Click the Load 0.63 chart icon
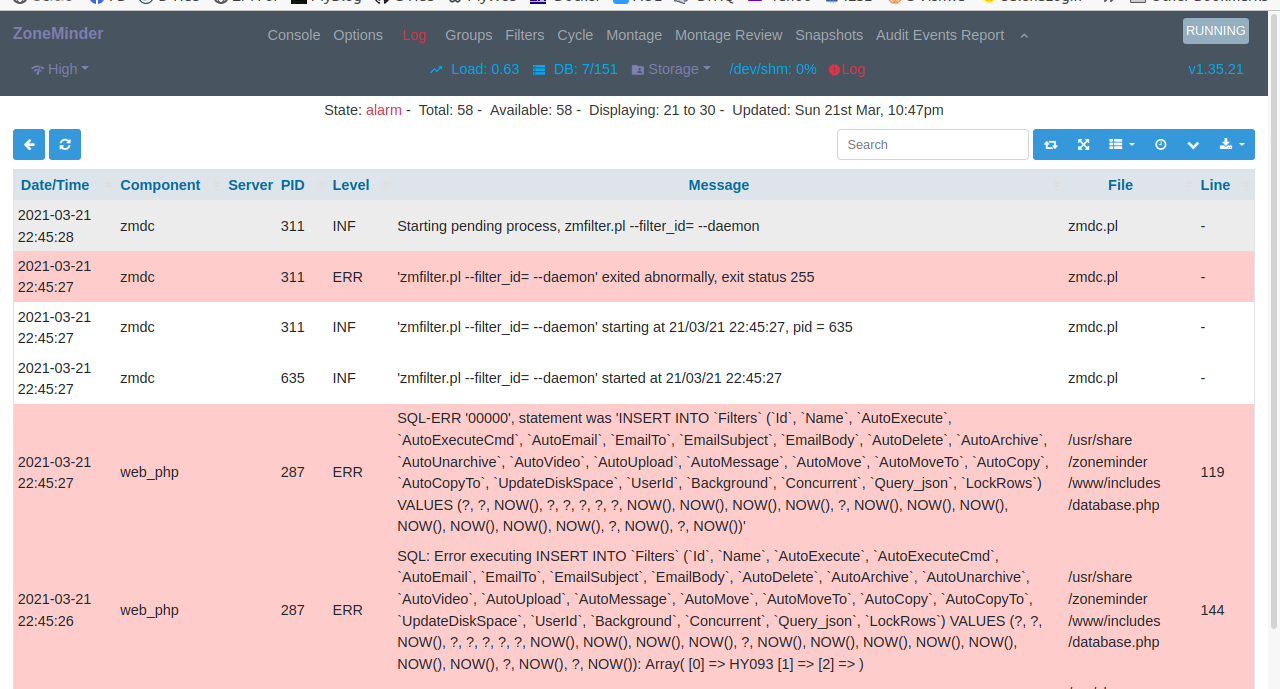This screenshot has width=1280, height=689. [436, 70]
